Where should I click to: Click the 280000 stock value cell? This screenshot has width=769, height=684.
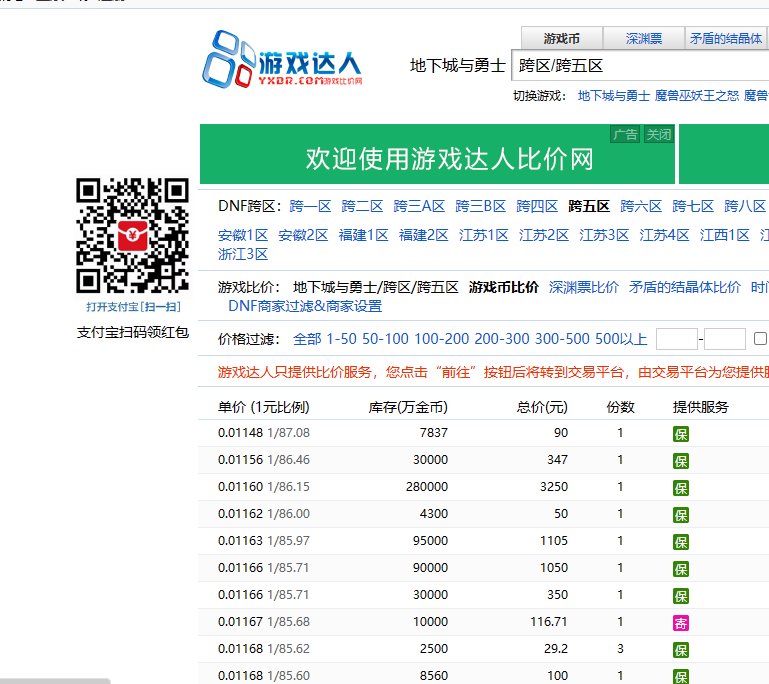point(427,487)
